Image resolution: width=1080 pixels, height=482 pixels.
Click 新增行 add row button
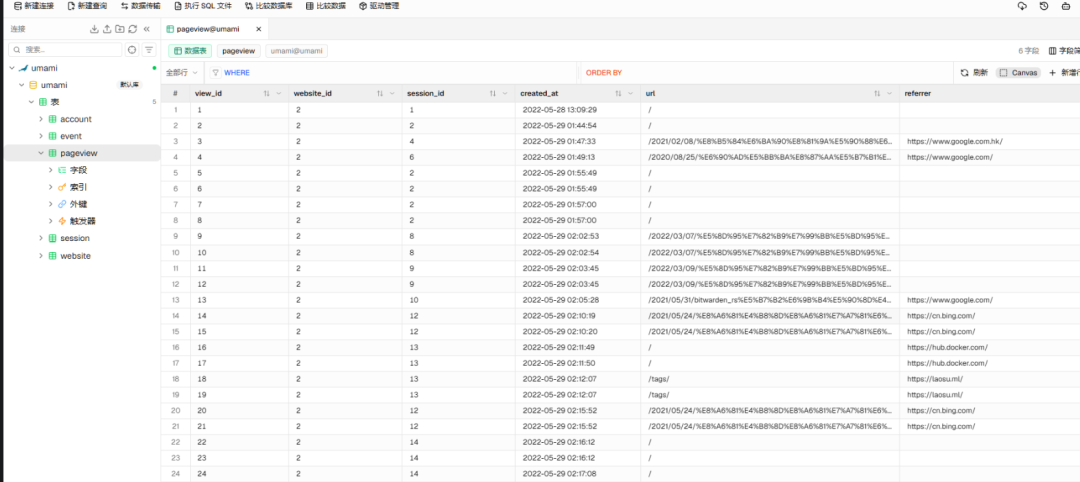1064,72
